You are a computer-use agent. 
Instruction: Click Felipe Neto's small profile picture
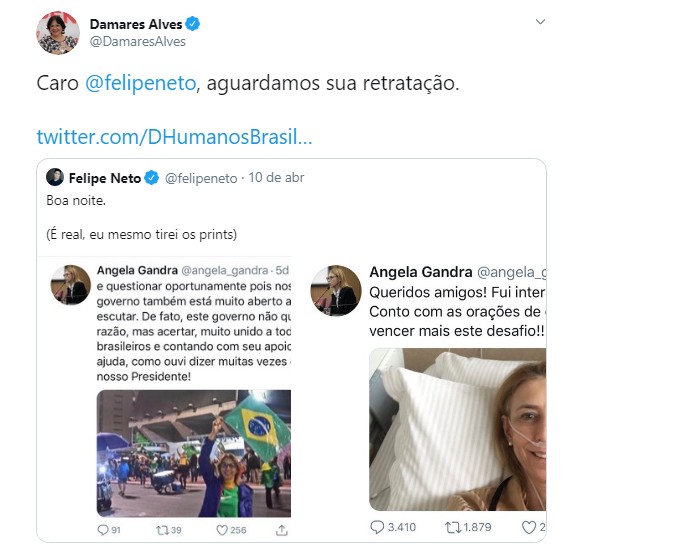coord(55,177)
